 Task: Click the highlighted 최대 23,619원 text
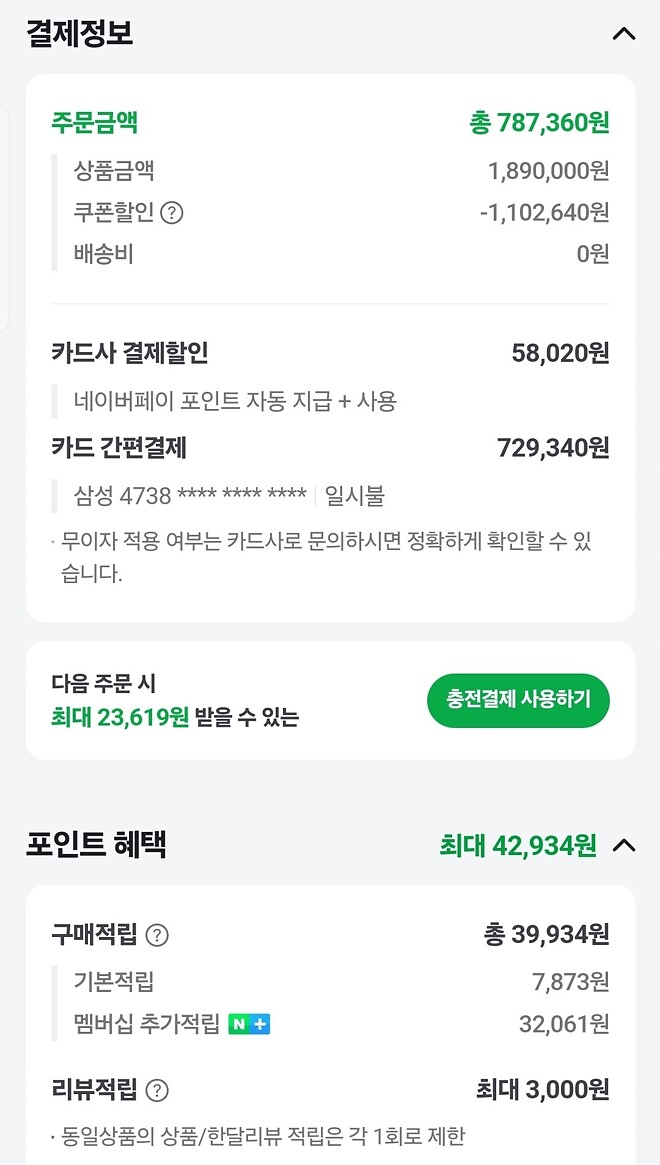(x=108, y=718)
